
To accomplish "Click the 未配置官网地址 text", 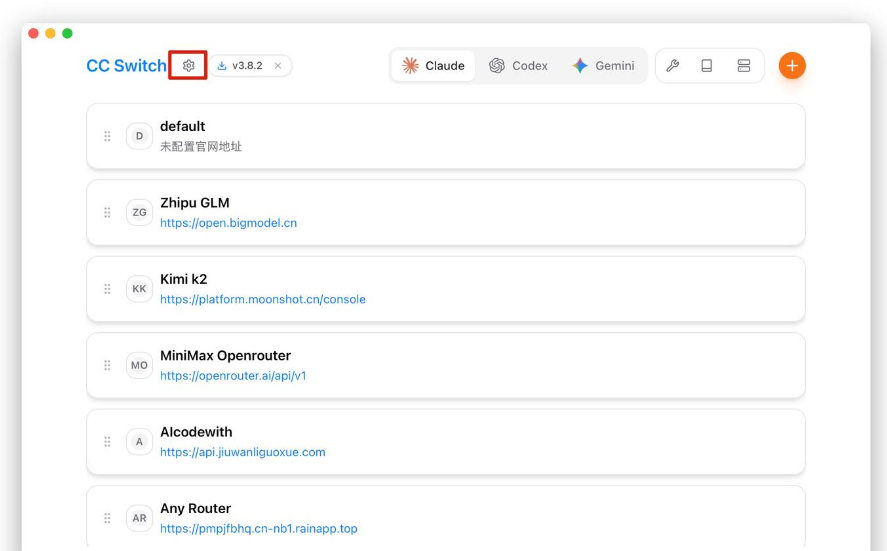I will [x=201, y=147].
